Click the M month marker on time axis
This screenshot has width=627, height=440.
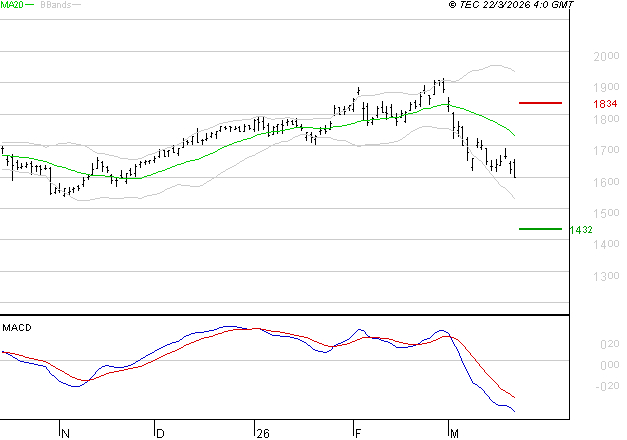click(x=454, y=434)
